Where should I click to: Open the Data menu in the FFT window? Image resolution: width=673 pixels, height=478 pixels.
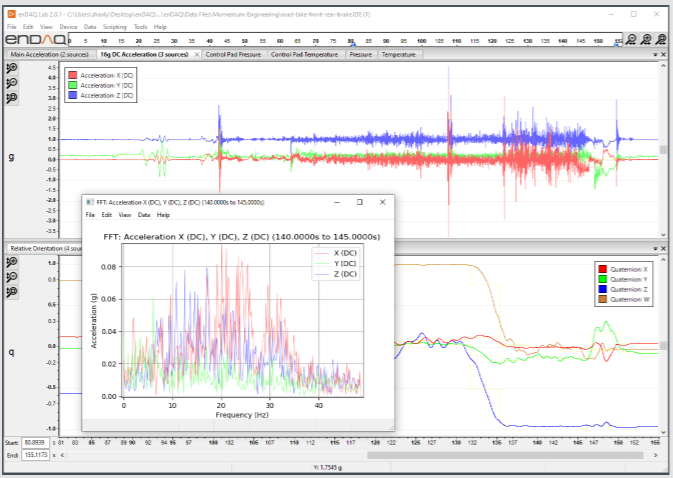click(144, 215)
